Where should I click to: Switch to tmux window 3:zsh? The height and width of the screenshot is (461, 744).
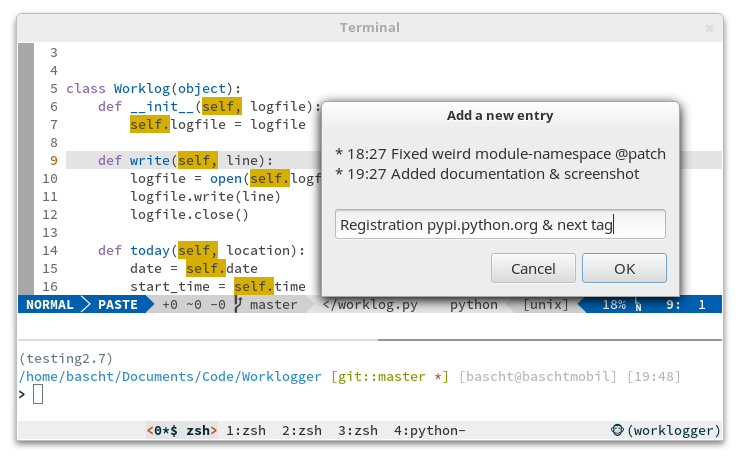358,431
